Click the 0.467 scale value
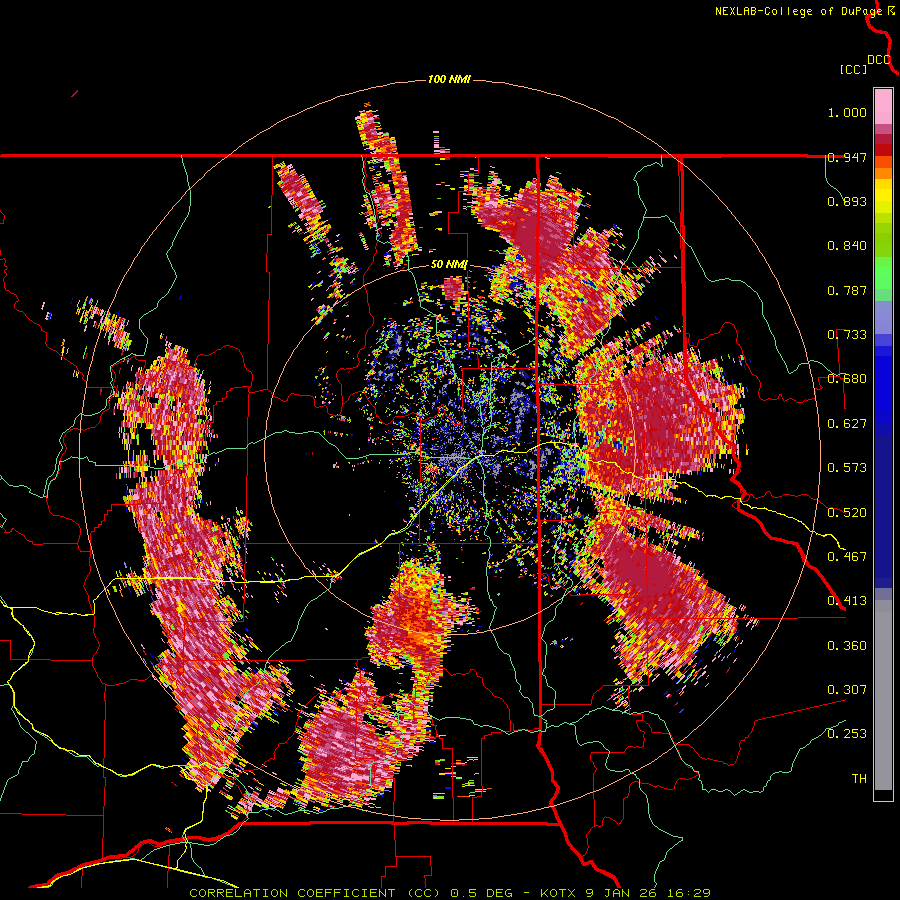The height and width of the screenshot is (900, 900). click(847, 556)
